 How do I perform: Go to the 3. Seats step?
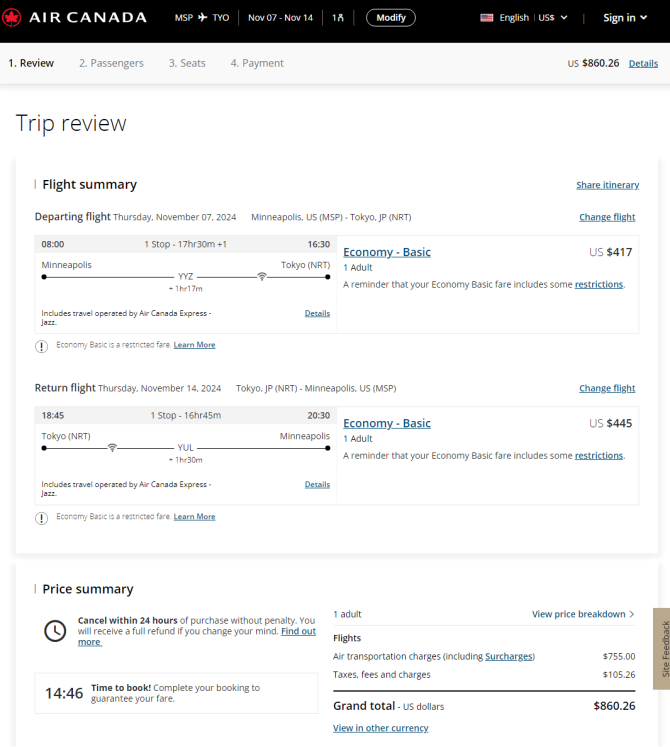point(187,63)
